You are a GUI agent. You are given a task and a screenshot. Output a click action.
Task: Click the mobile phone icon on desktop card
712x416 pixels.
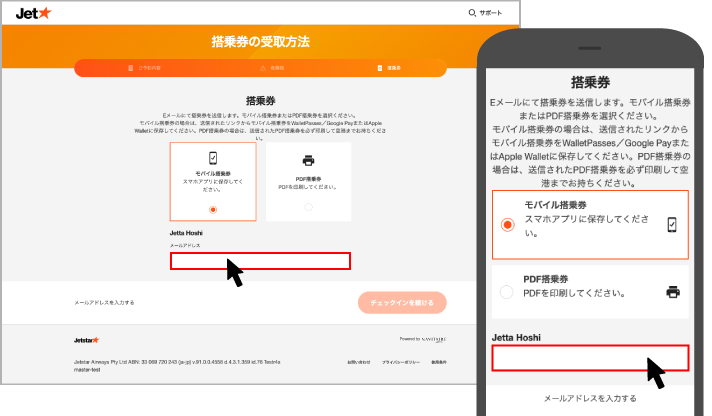click(213, 158)
